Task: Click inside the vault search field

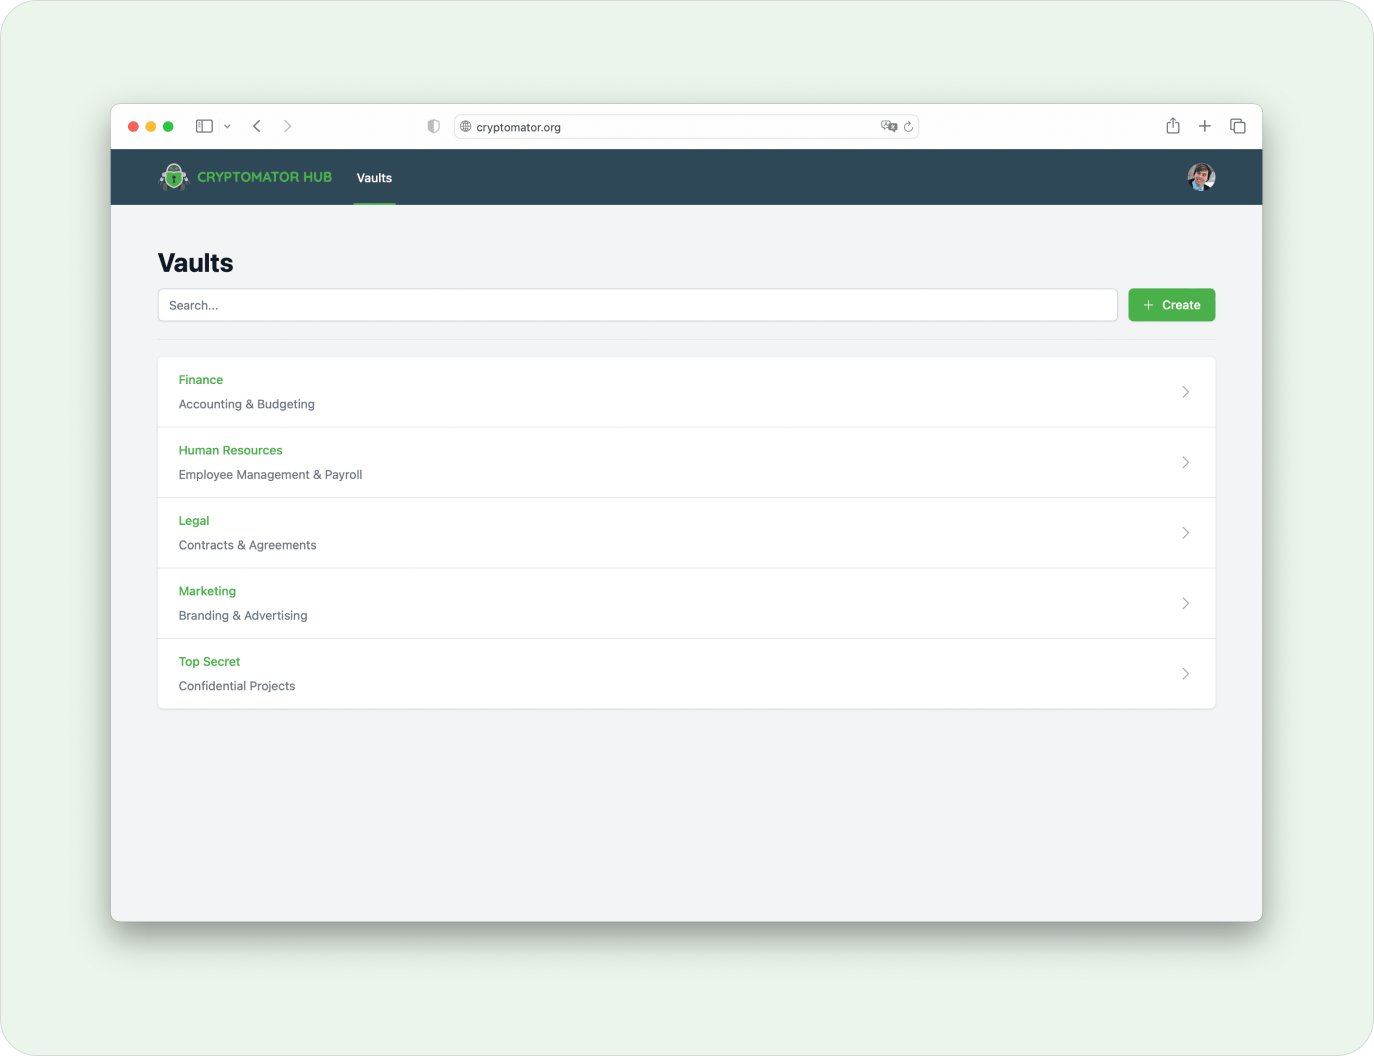Action: tap(637, 305)
